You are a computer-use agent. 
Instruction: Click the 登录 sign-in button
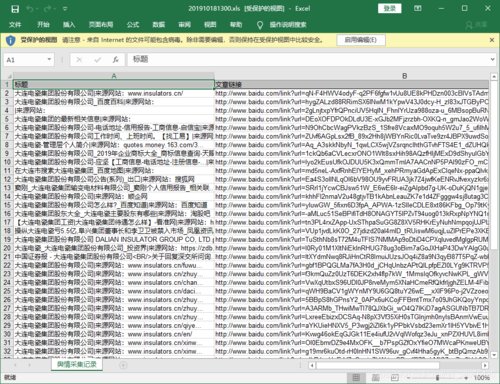pos(389,8)
